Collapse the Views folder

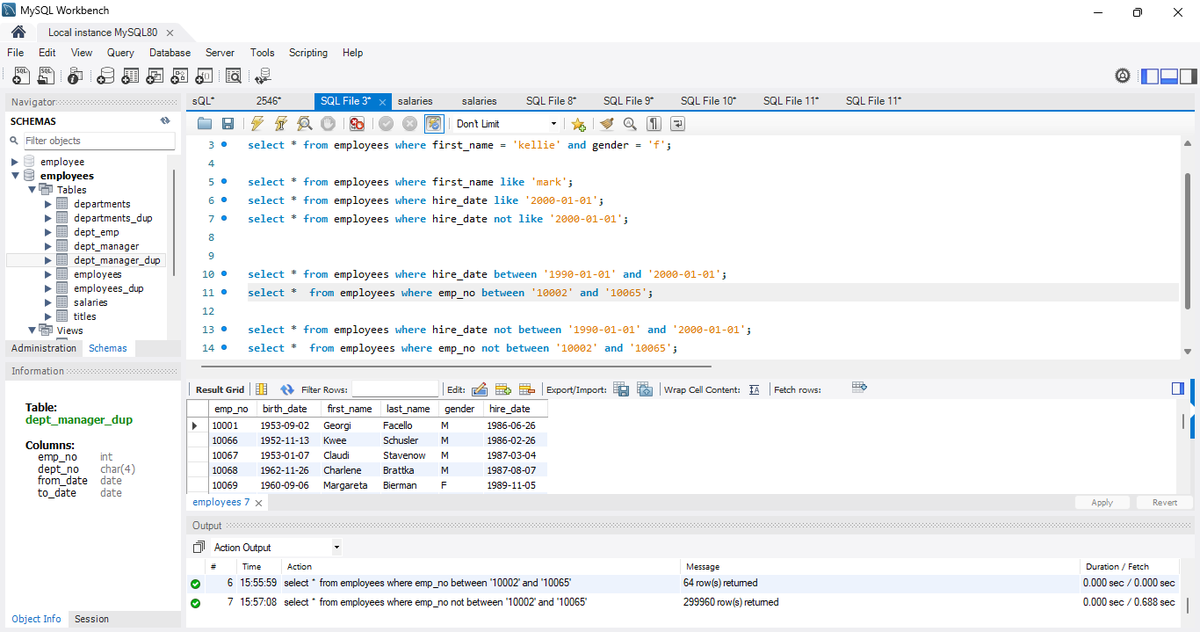tap(32, 330)
